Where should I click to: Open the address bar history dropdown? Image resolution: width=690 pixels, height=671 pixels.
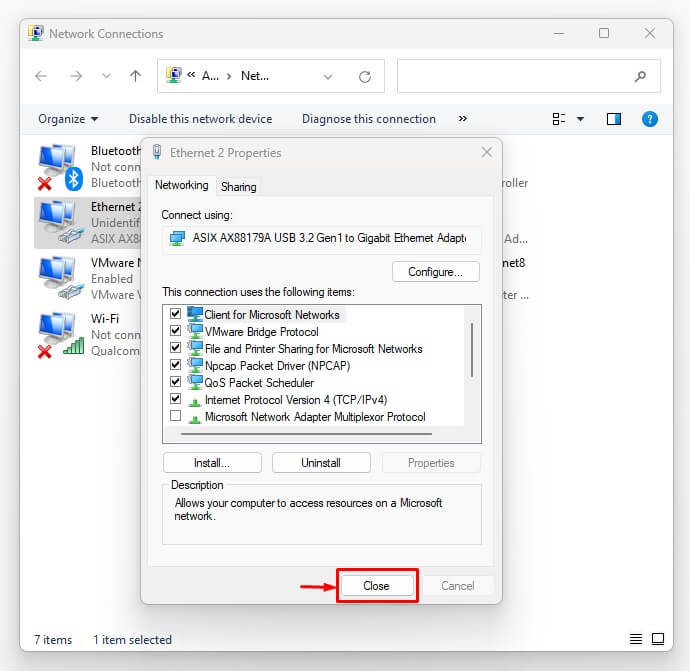(x=328, y=76)
